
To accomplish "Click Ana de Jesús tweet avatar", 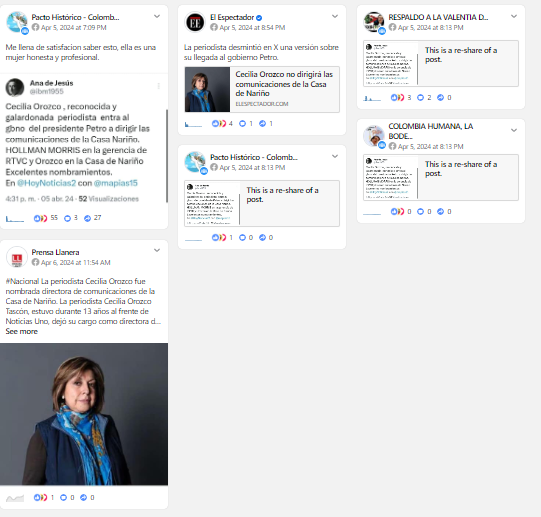I will 15,87.
